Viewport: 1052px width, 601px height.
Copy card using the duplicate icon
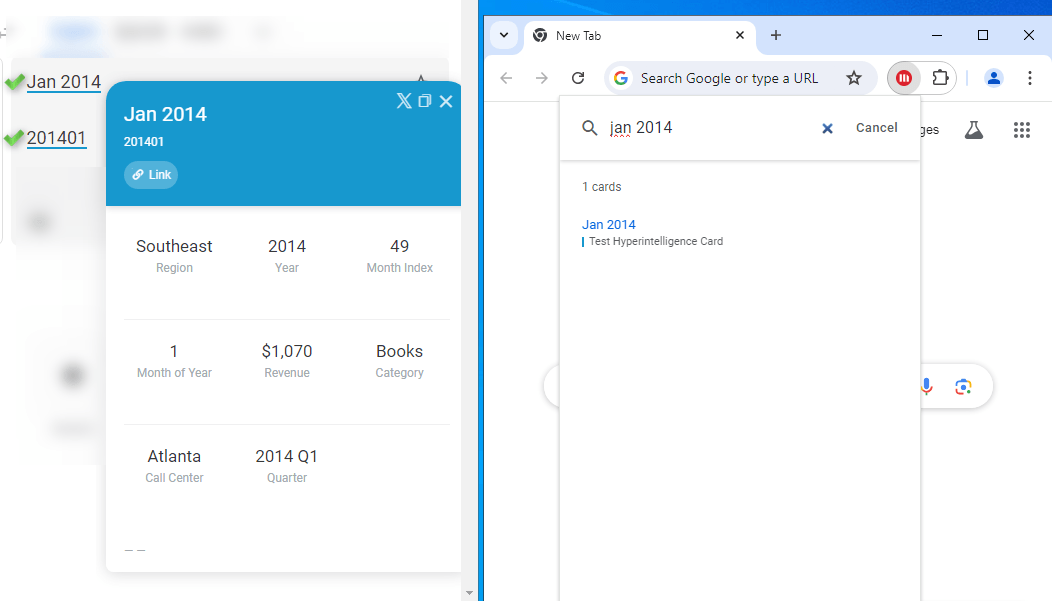pyautogui.click(x=425, y=101)
